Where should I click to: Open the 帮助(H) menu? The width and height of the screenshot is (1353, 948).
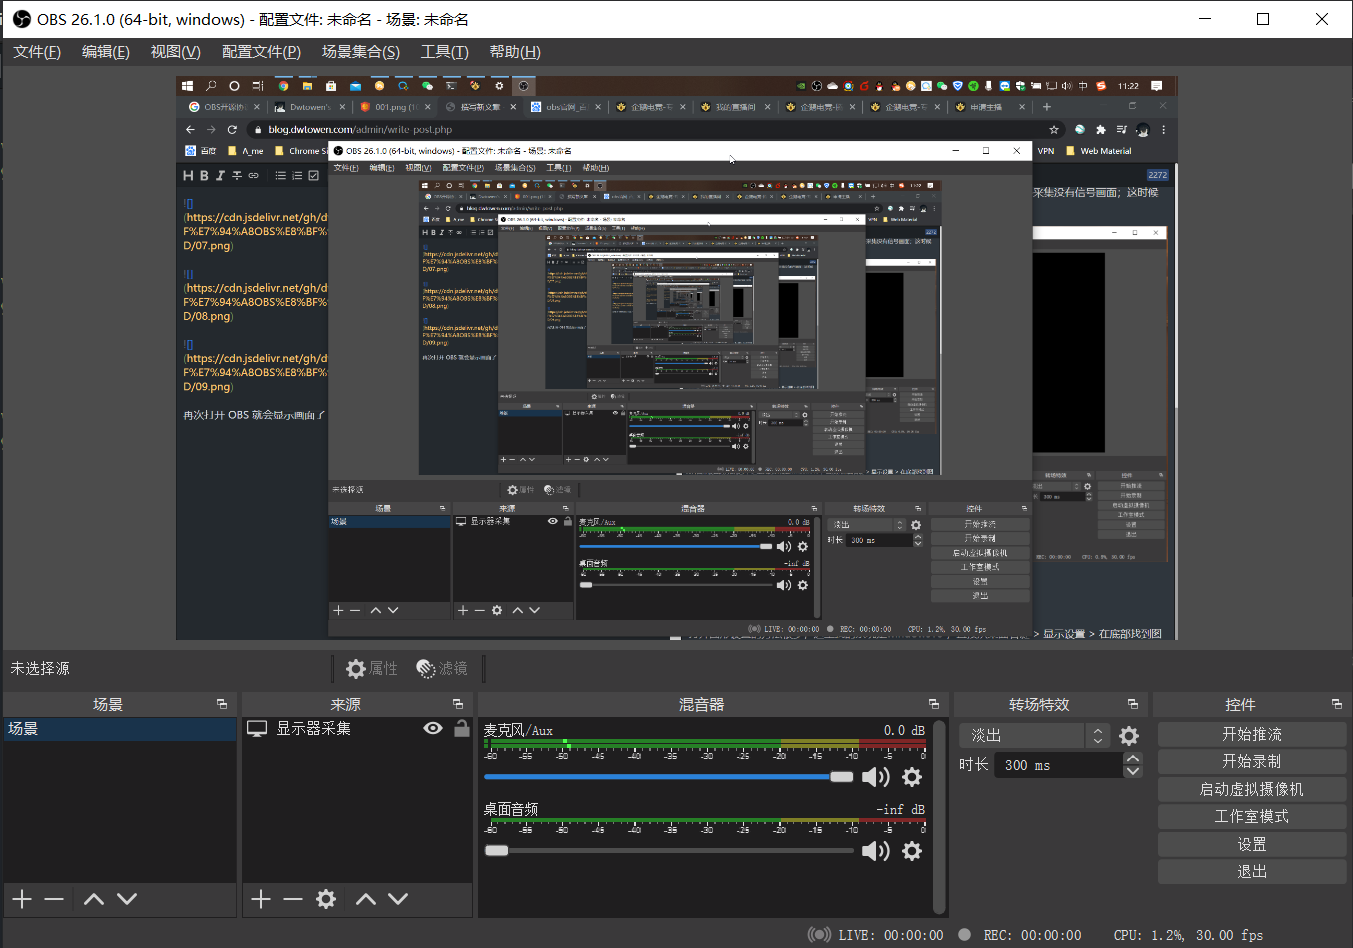[515, 52]
